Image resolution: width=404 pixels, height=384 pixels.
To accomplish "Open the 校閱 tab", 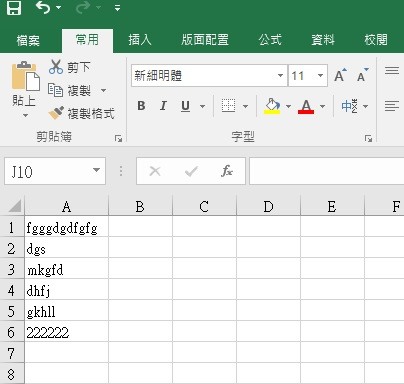I will (x=376, y=40).
